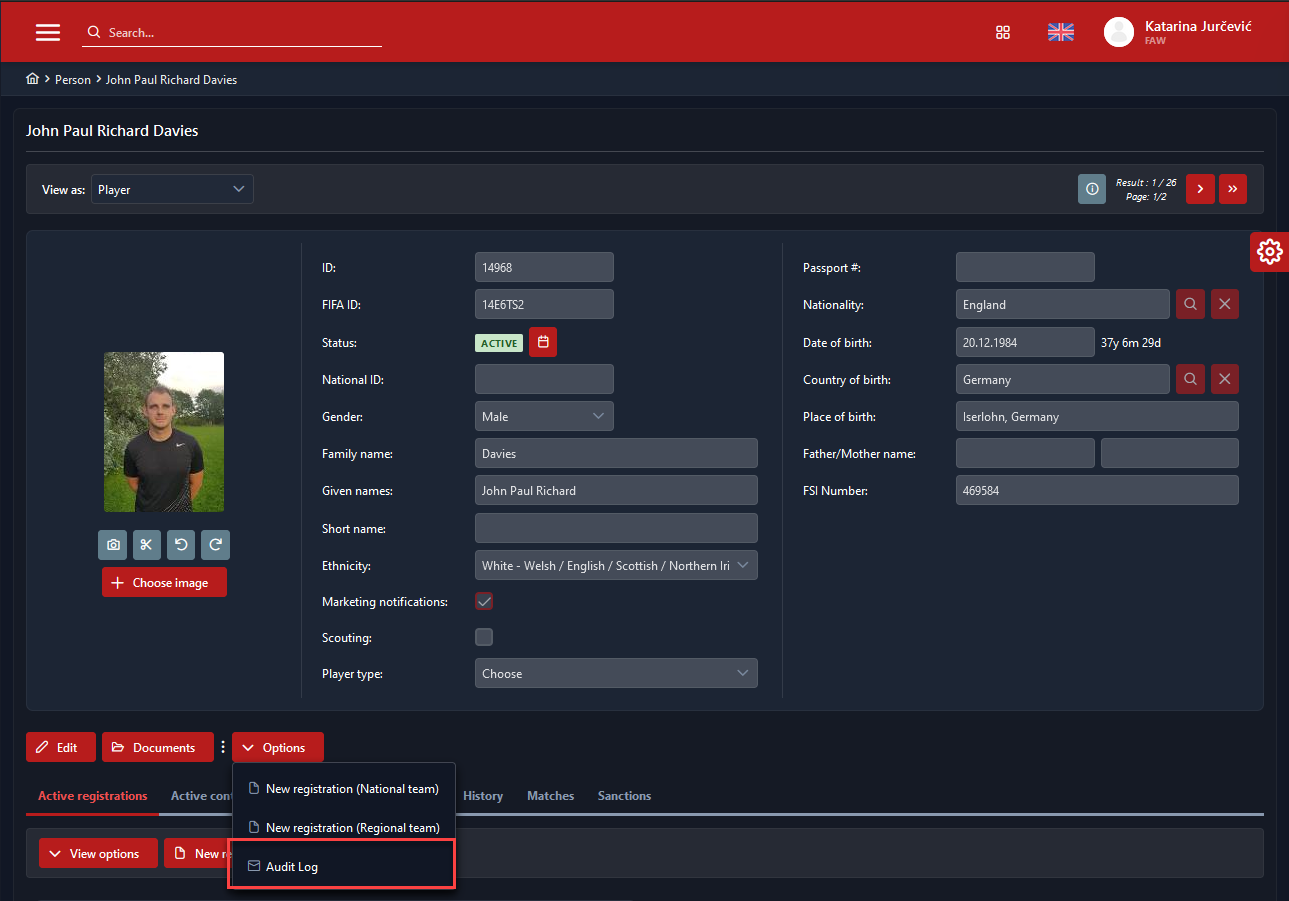1289x901 pixels.
Task: Expand the View as Player dropdown
Action: 172,189
